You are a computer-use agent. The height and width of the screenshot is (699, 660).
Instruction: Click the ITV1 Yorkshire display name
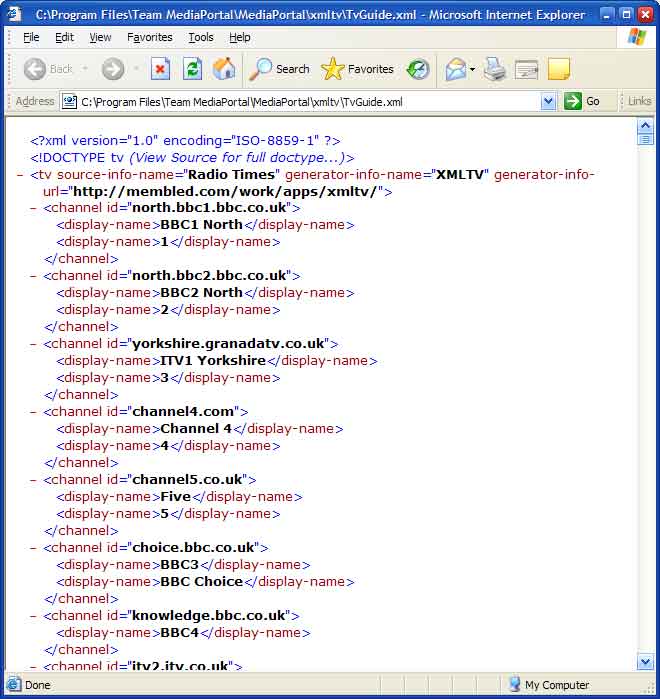pyautogui.click(x=213, y=361)
